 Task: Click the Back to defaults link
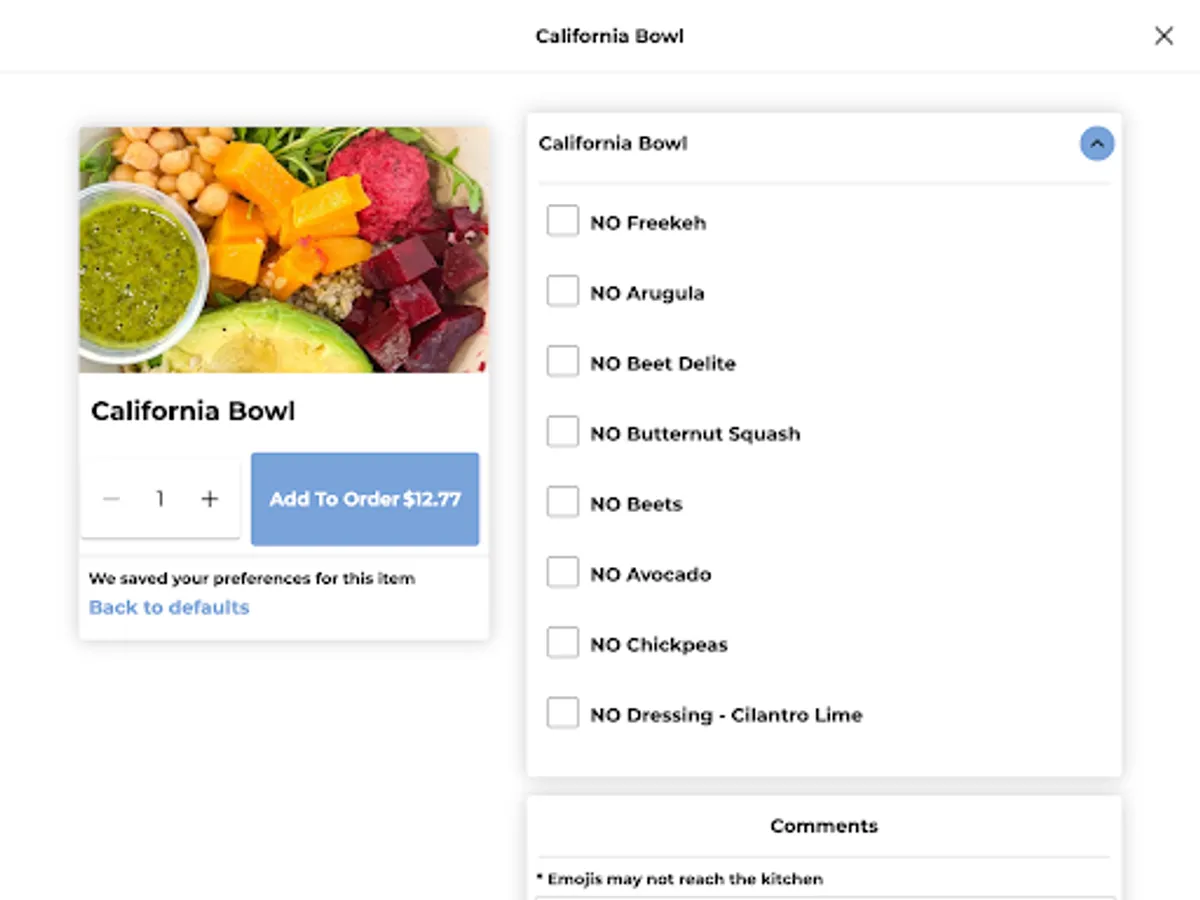point(169,607)
